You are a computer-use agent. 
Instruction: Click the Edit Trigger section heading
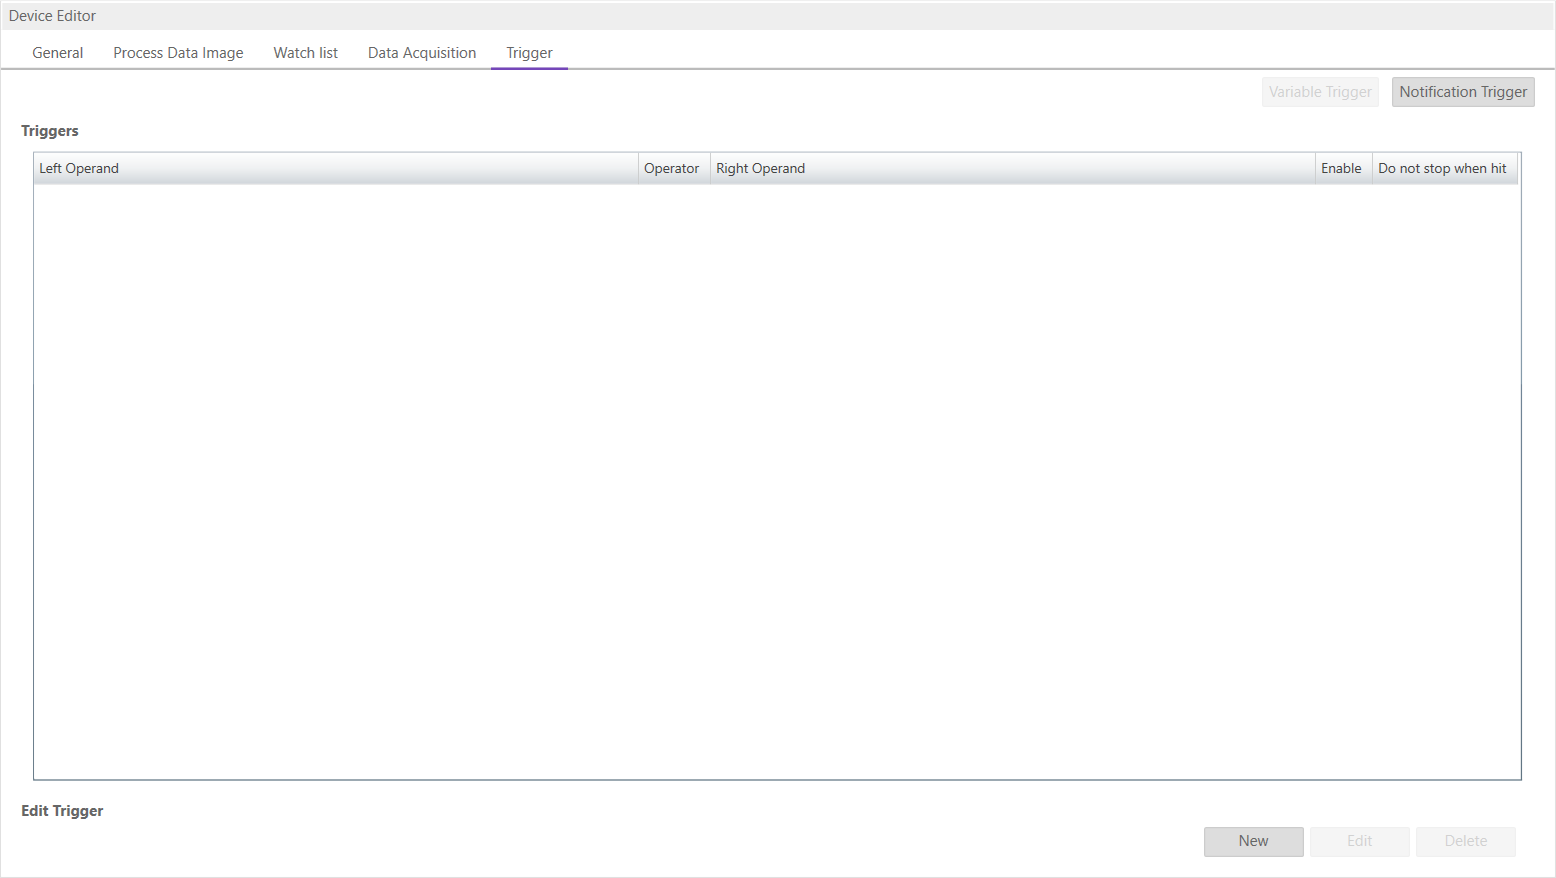coord(62,811)
